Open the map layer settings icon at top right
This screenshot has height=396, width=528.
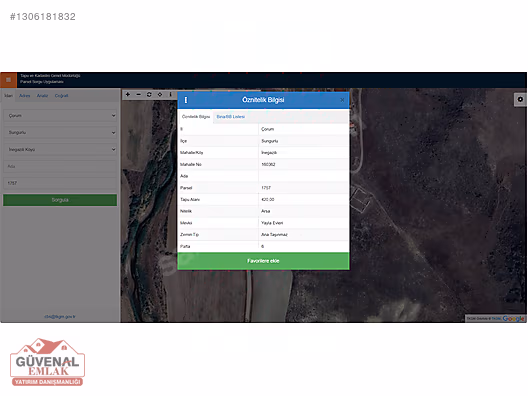[x=520, y=99]
